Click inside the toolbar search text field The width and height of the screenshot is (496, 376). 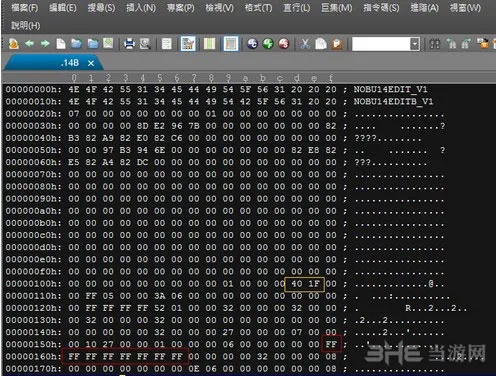[x=381, y=44]
